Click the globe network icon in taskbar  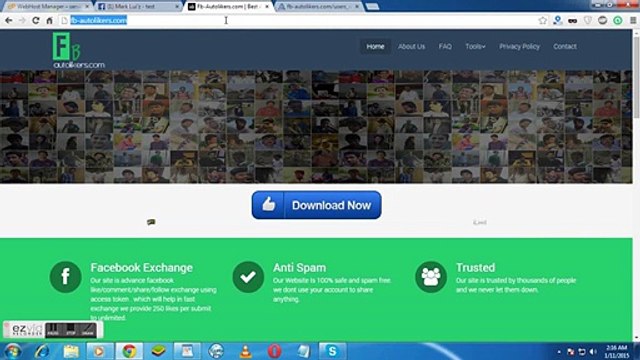[216, 351]
